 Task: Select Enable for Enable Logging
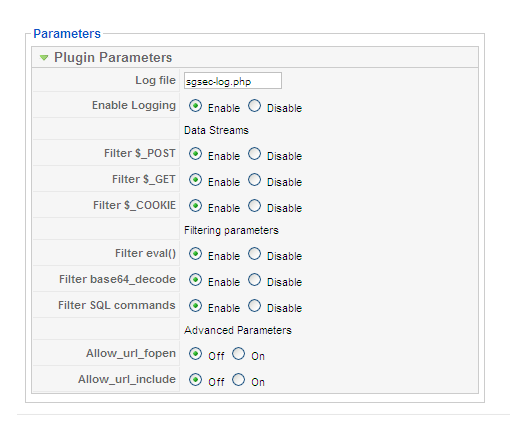[x=195, y=106]
